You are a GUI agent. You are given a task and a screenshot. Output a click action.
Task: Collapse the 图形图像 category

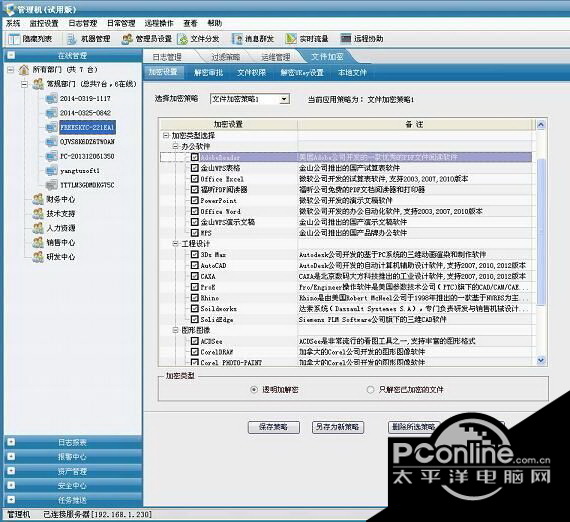175,330
